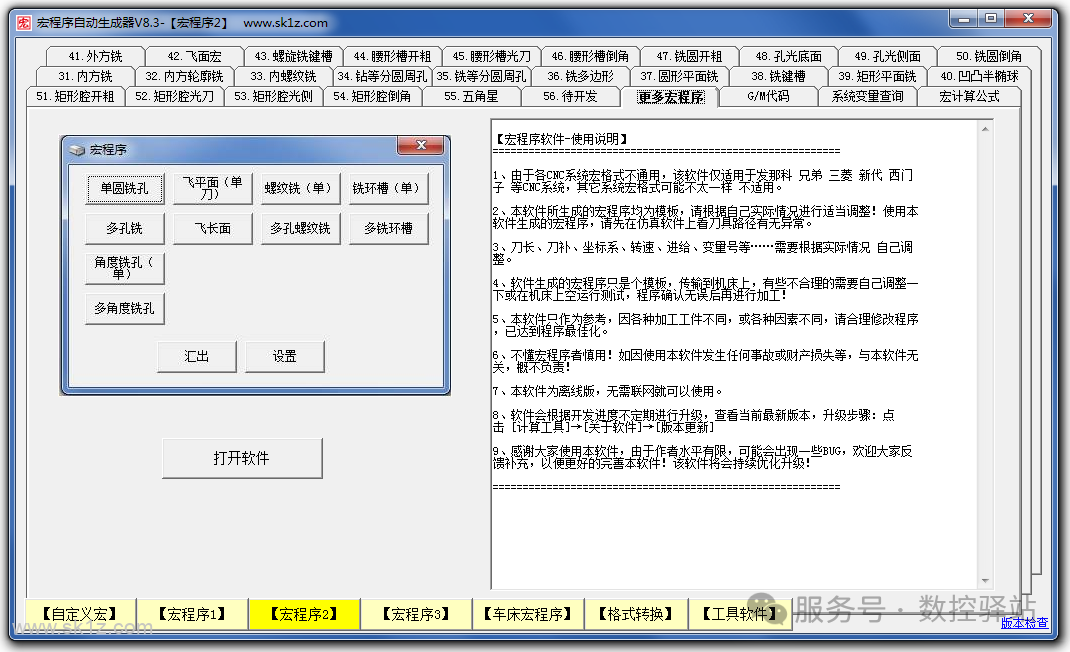Switch to tab 41. 外方铣

[x=96, y=56]
